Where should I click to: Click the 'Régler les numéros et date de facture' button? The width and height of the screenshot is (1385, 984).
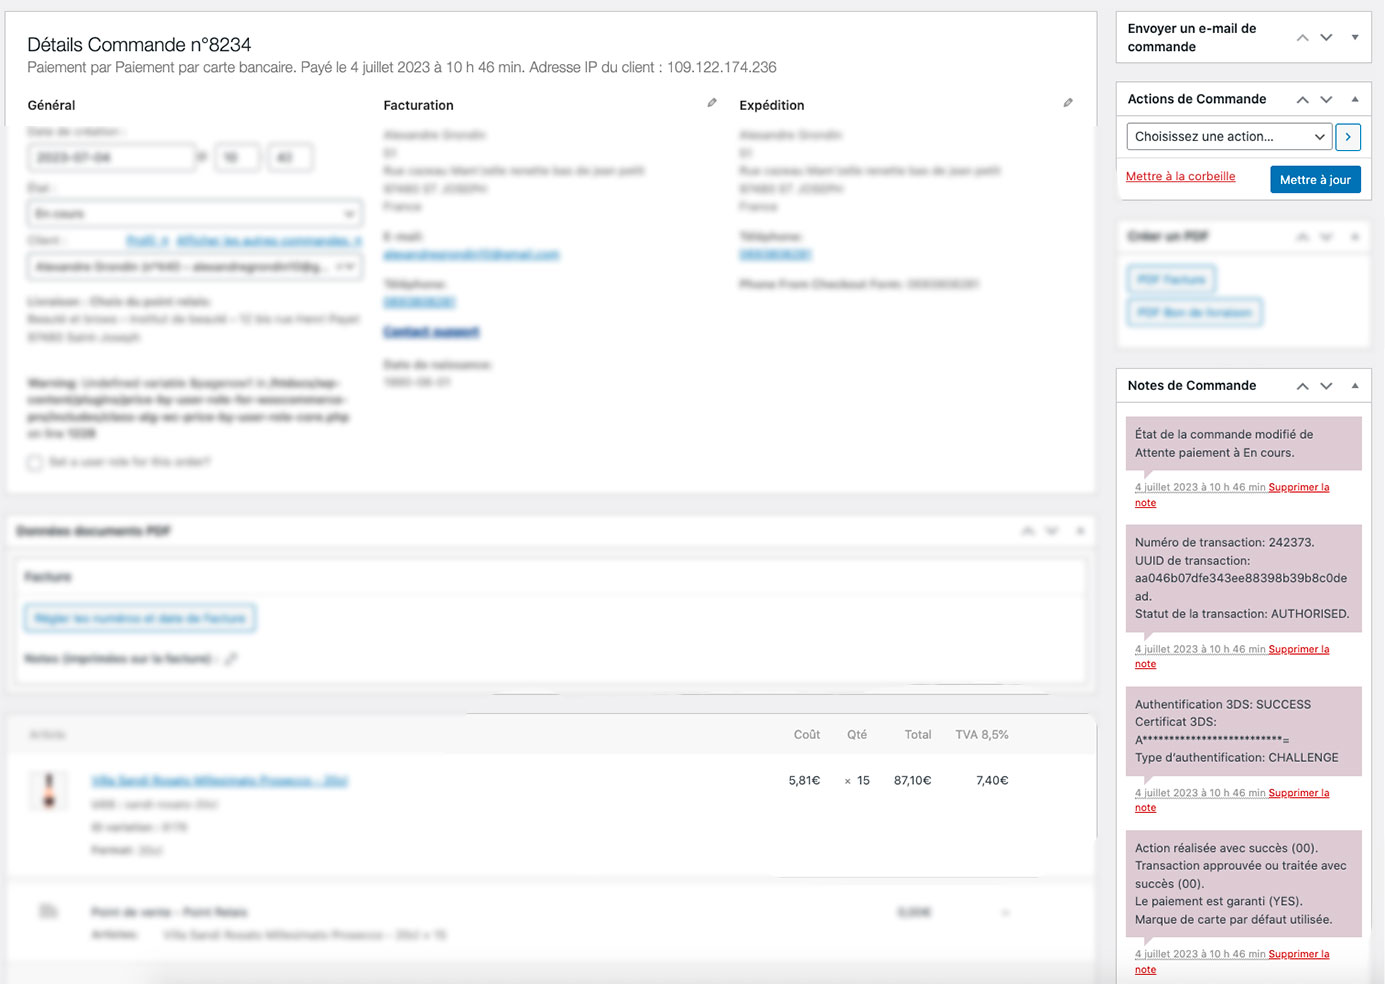point(140,619)
